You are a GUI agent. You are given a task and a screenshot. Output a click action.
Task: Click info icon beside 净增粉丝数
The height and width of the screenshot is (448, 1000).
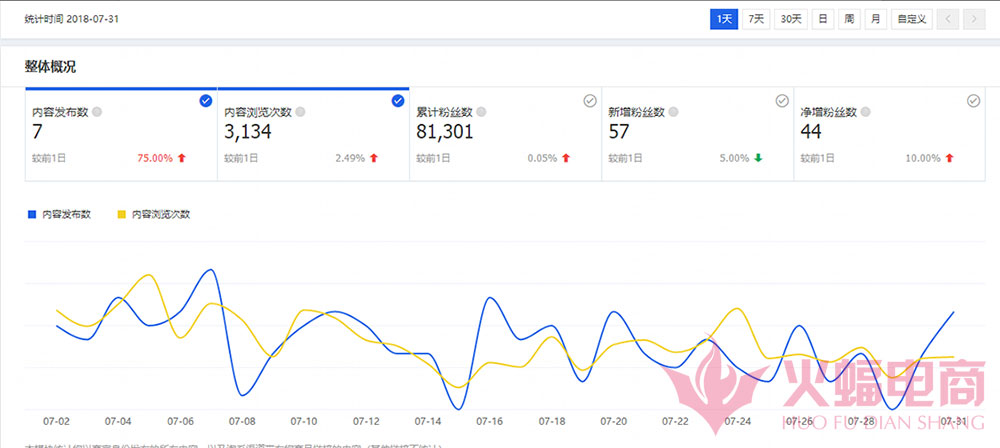[866, 113]
